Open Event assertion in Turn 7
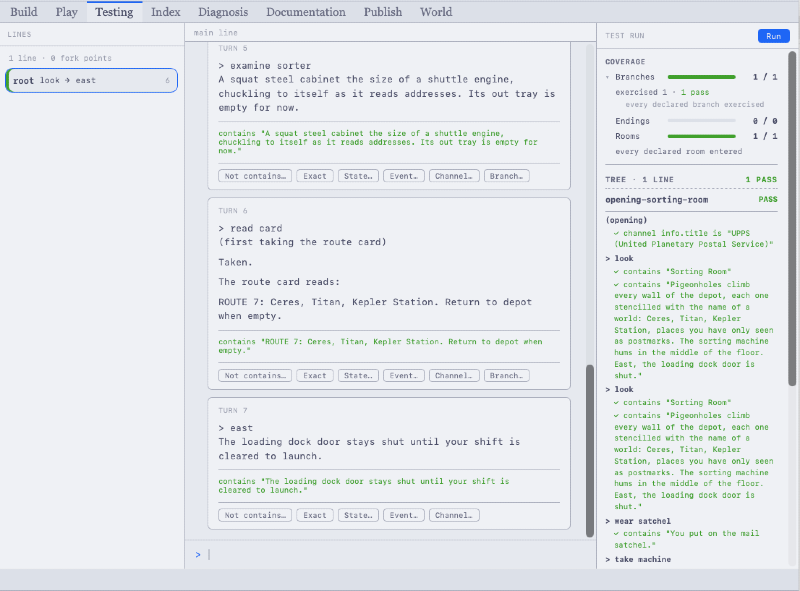This screenshot has width=800, height=591. pyautogui.click(x=404, y=515)
